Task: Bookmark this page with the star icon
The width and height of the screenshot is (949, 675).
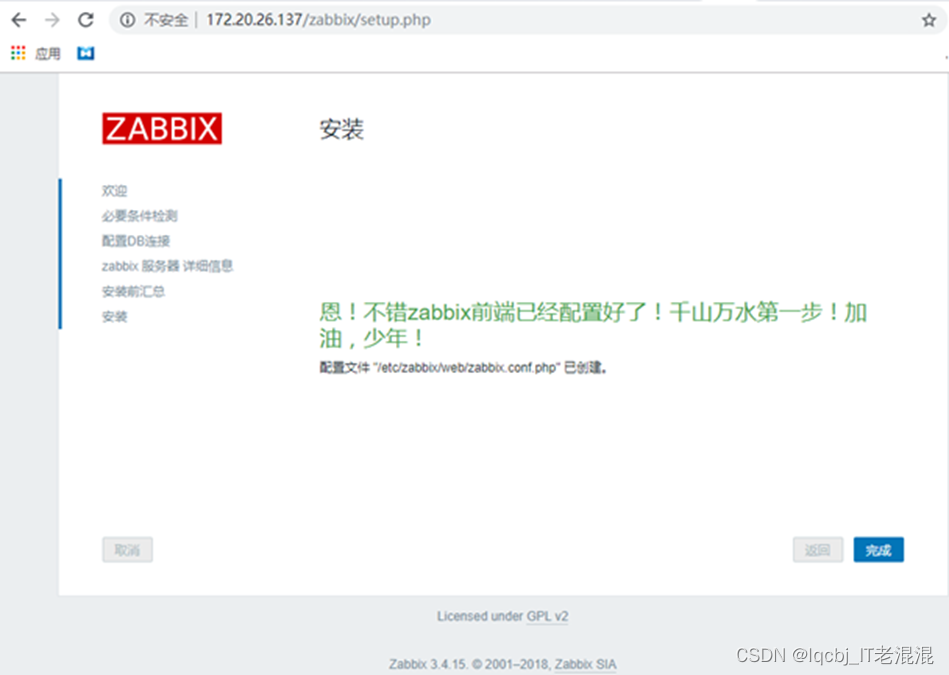Action: point(929,20)
